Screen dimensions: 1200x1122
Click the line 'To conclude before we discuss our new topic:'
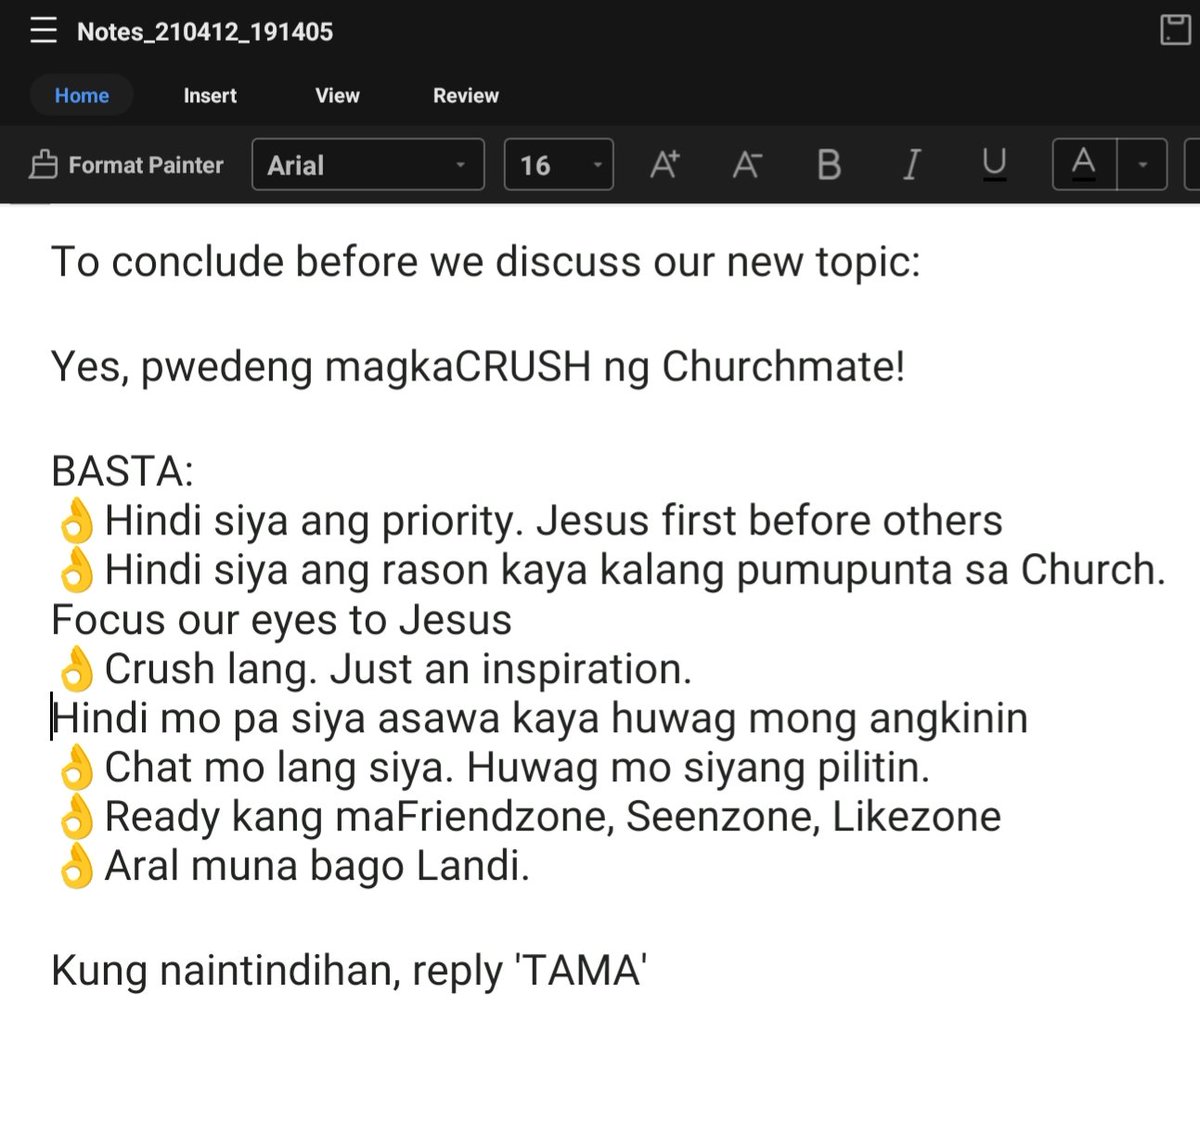click(486, 262)
